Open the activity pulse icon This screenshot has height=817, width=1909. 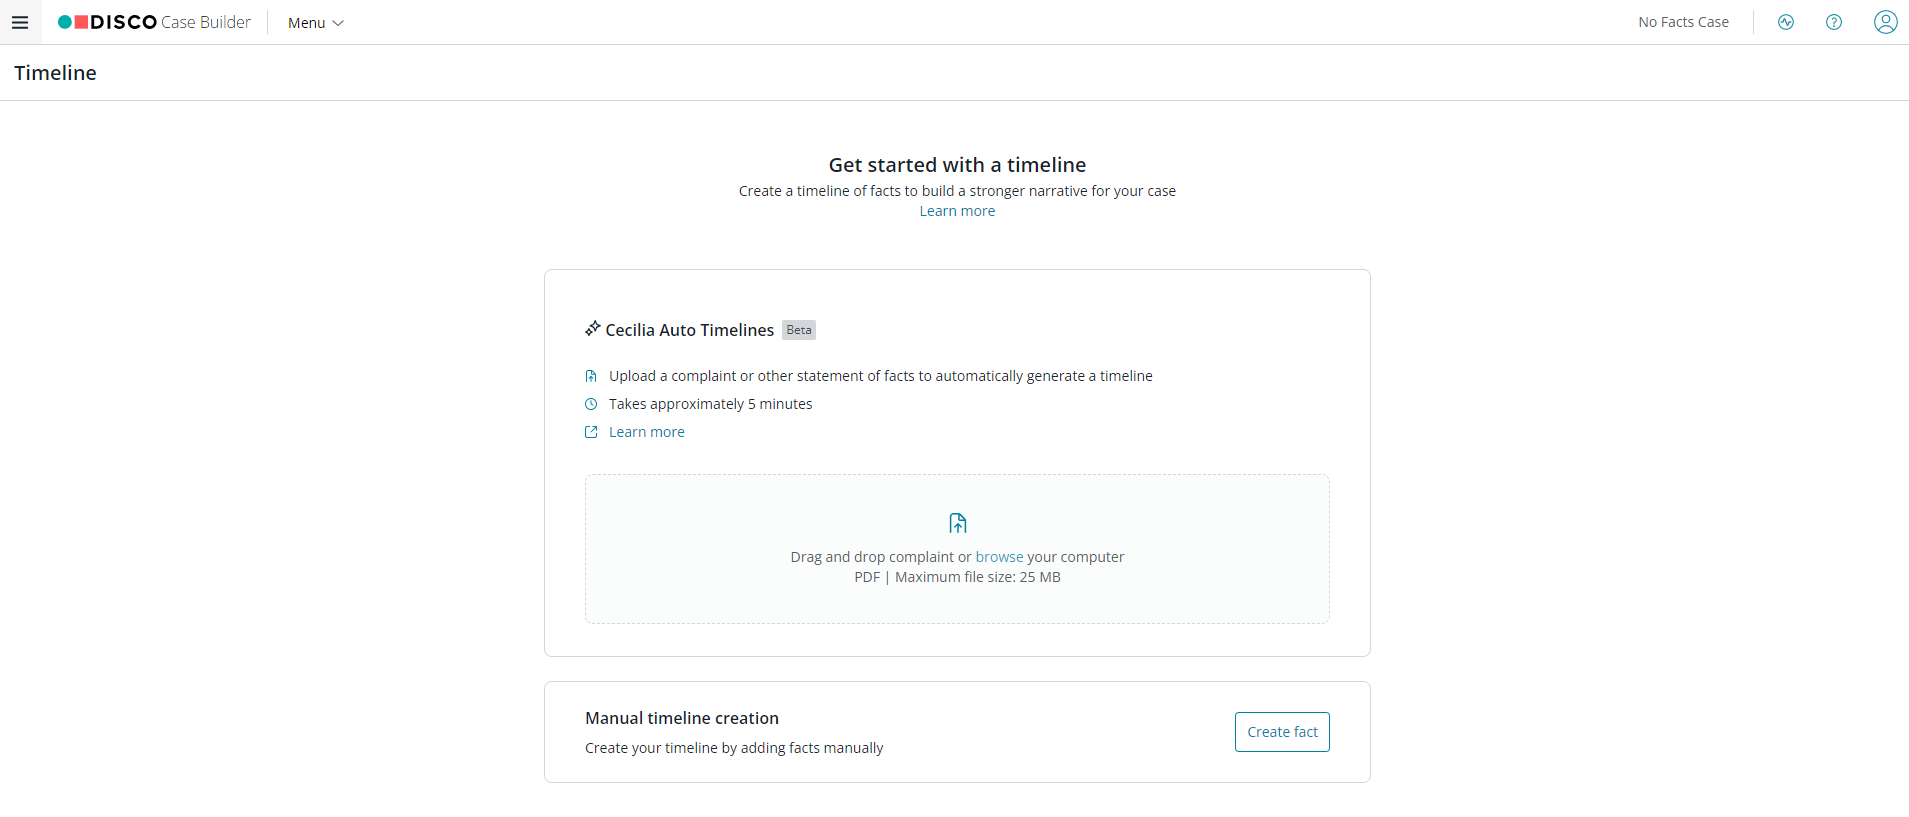1786,22
